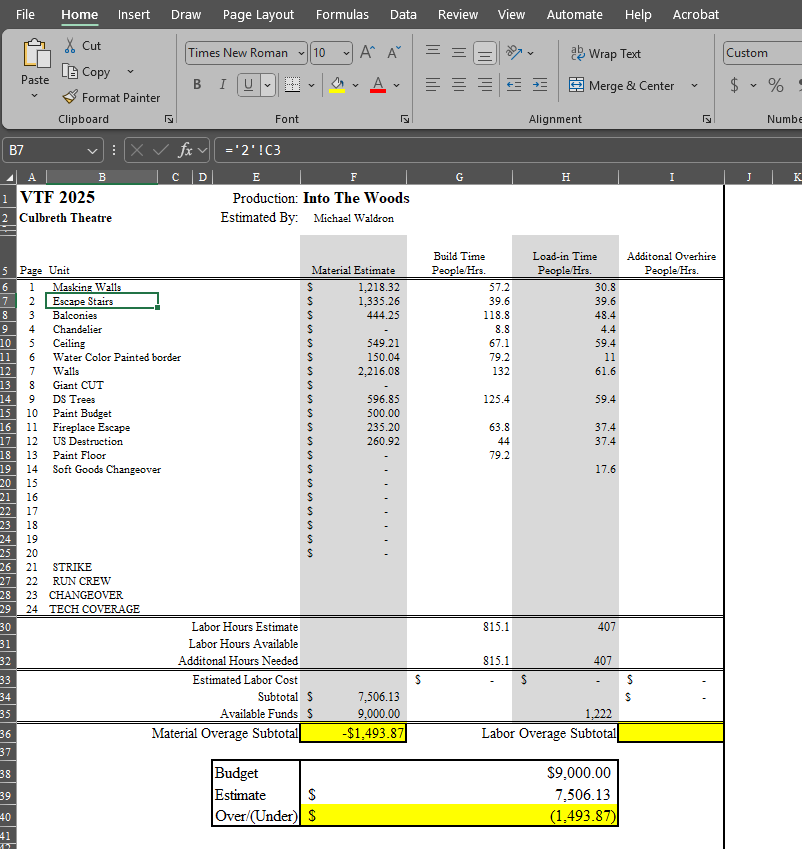Open Clipboard dialog launcher
This screenshot has width=802, height=849.
coord(169,119)
